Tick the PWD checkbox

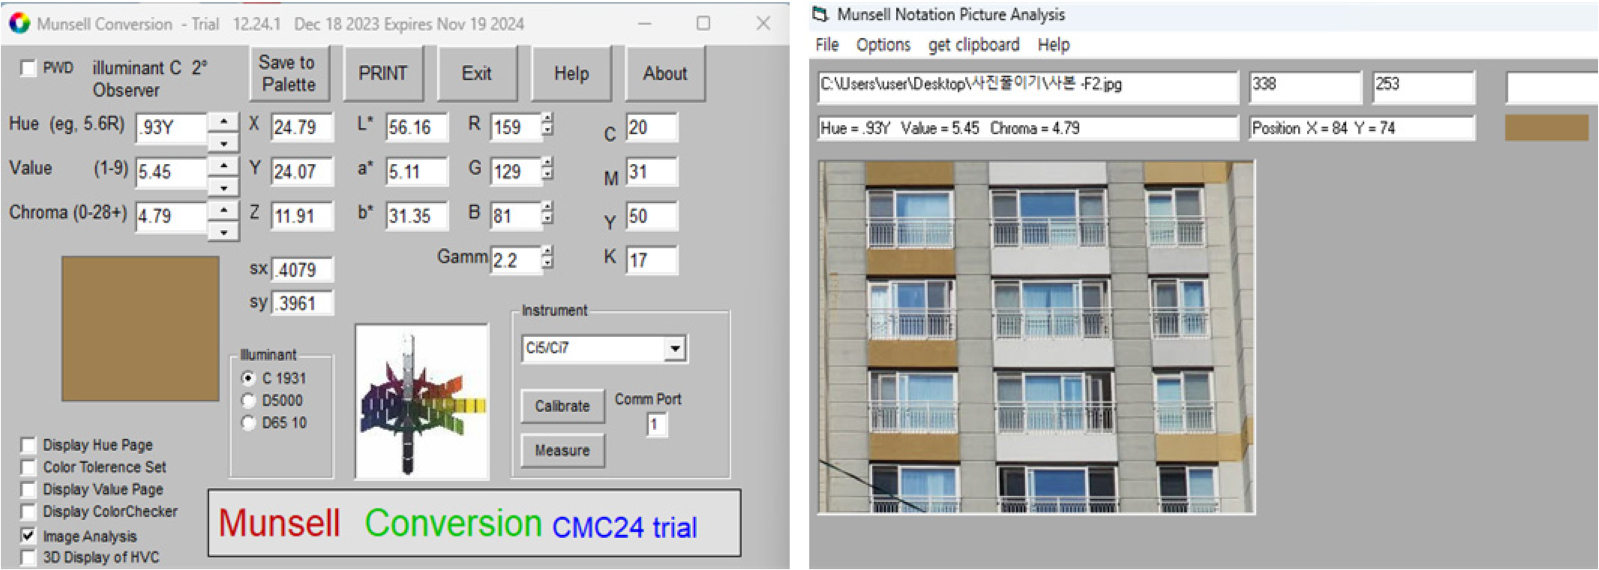pyautogui.click(x=29, y=68)
